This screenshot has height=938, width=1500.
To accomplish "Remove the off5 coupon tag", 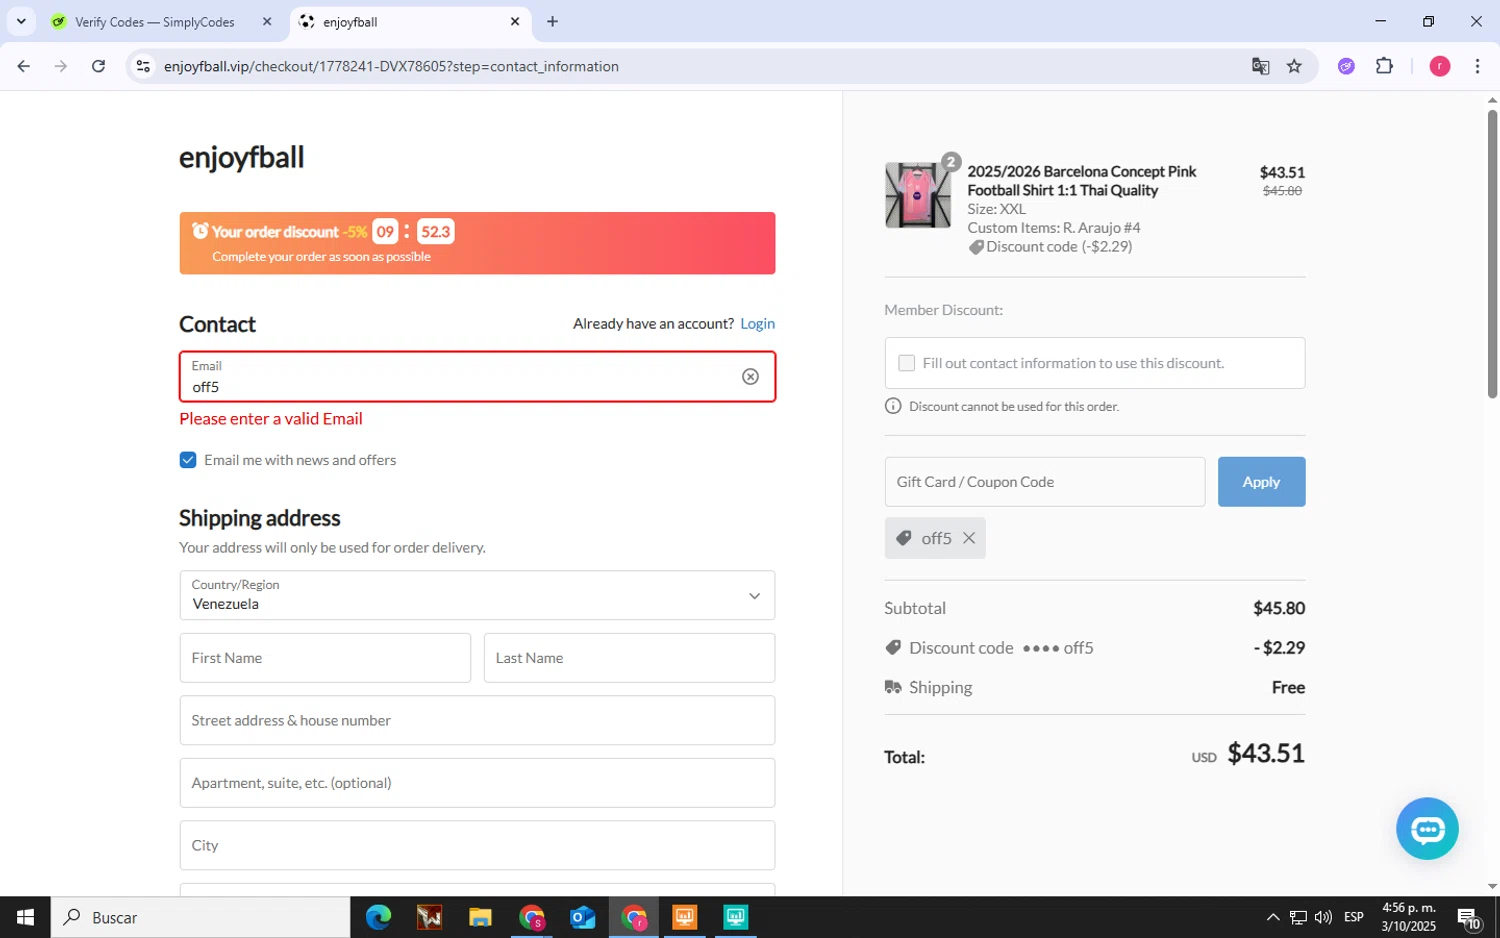I will (x=969, y=538).
